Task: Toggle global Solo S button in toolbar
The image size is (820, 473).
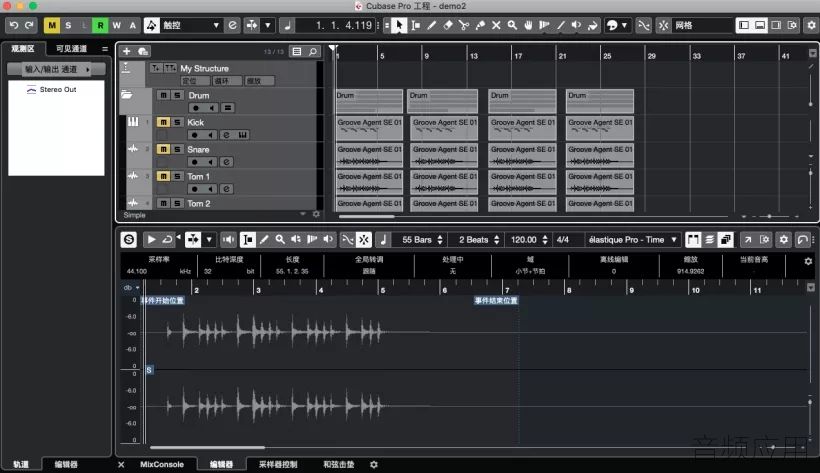Action: pos(68,25)
